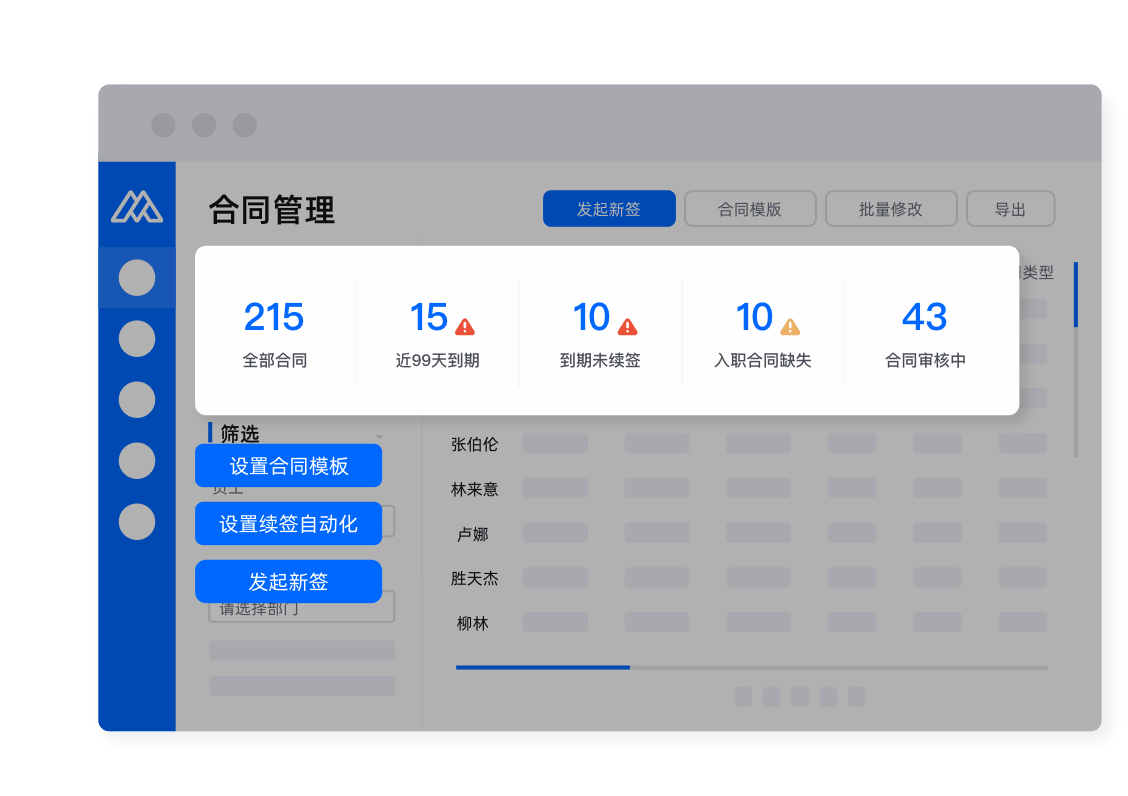Screen dimensions: 1128x796
Task: Open the 合同模版 button
Action: tap(750, 209)
